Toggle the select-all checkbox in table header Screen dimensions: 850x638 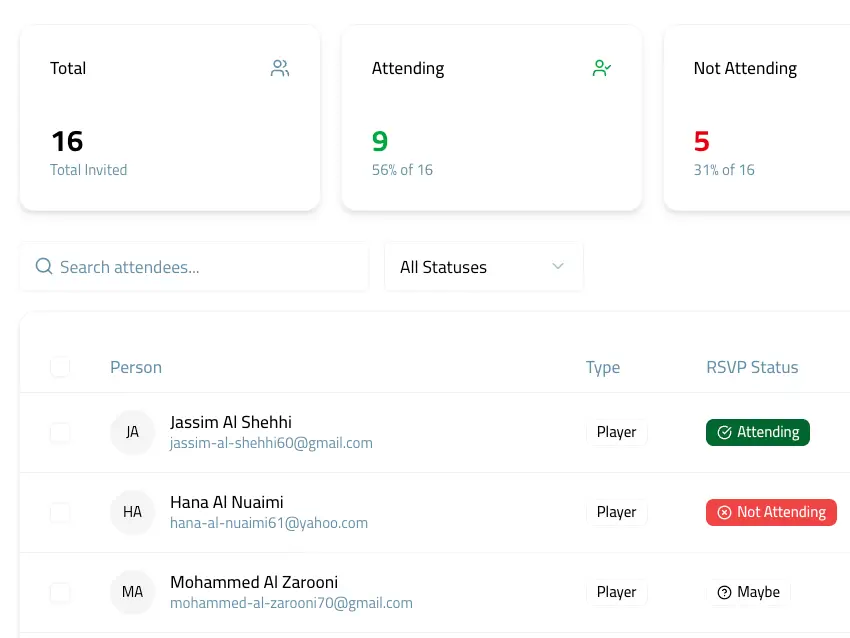[60, 367]
